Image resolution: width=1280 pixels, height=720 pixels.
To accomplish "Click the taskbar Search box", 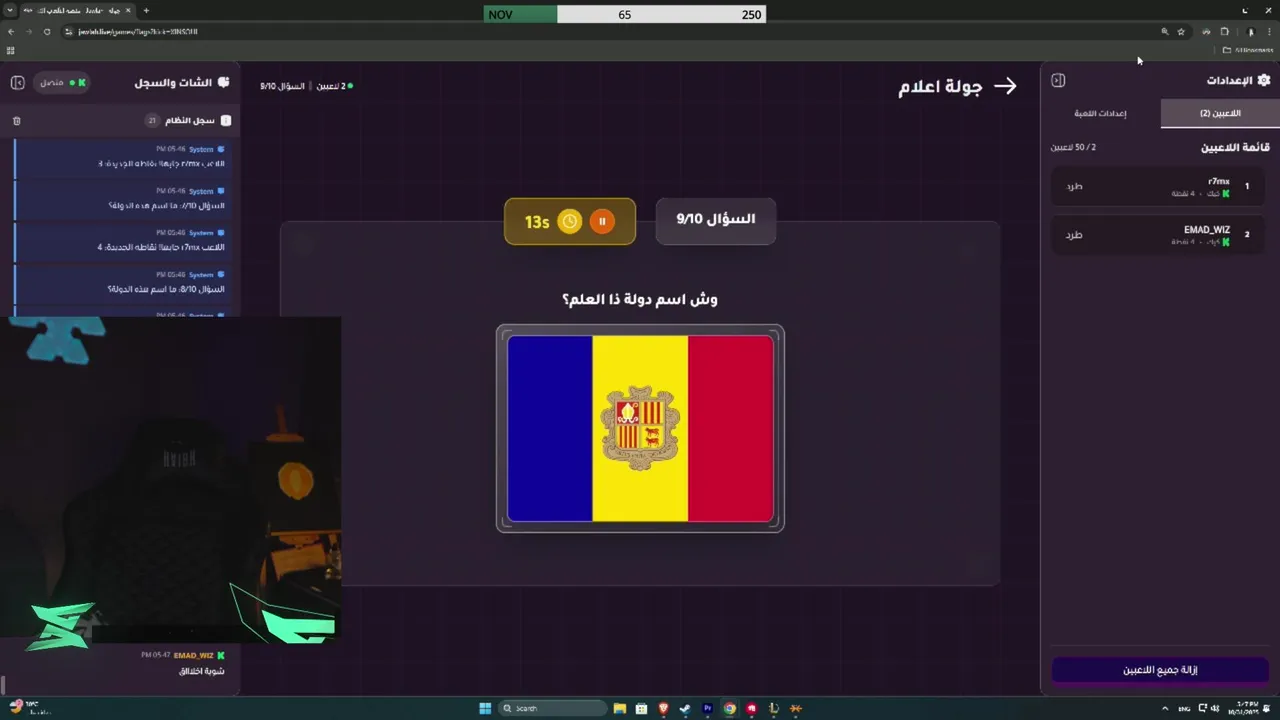I will 552,708.
